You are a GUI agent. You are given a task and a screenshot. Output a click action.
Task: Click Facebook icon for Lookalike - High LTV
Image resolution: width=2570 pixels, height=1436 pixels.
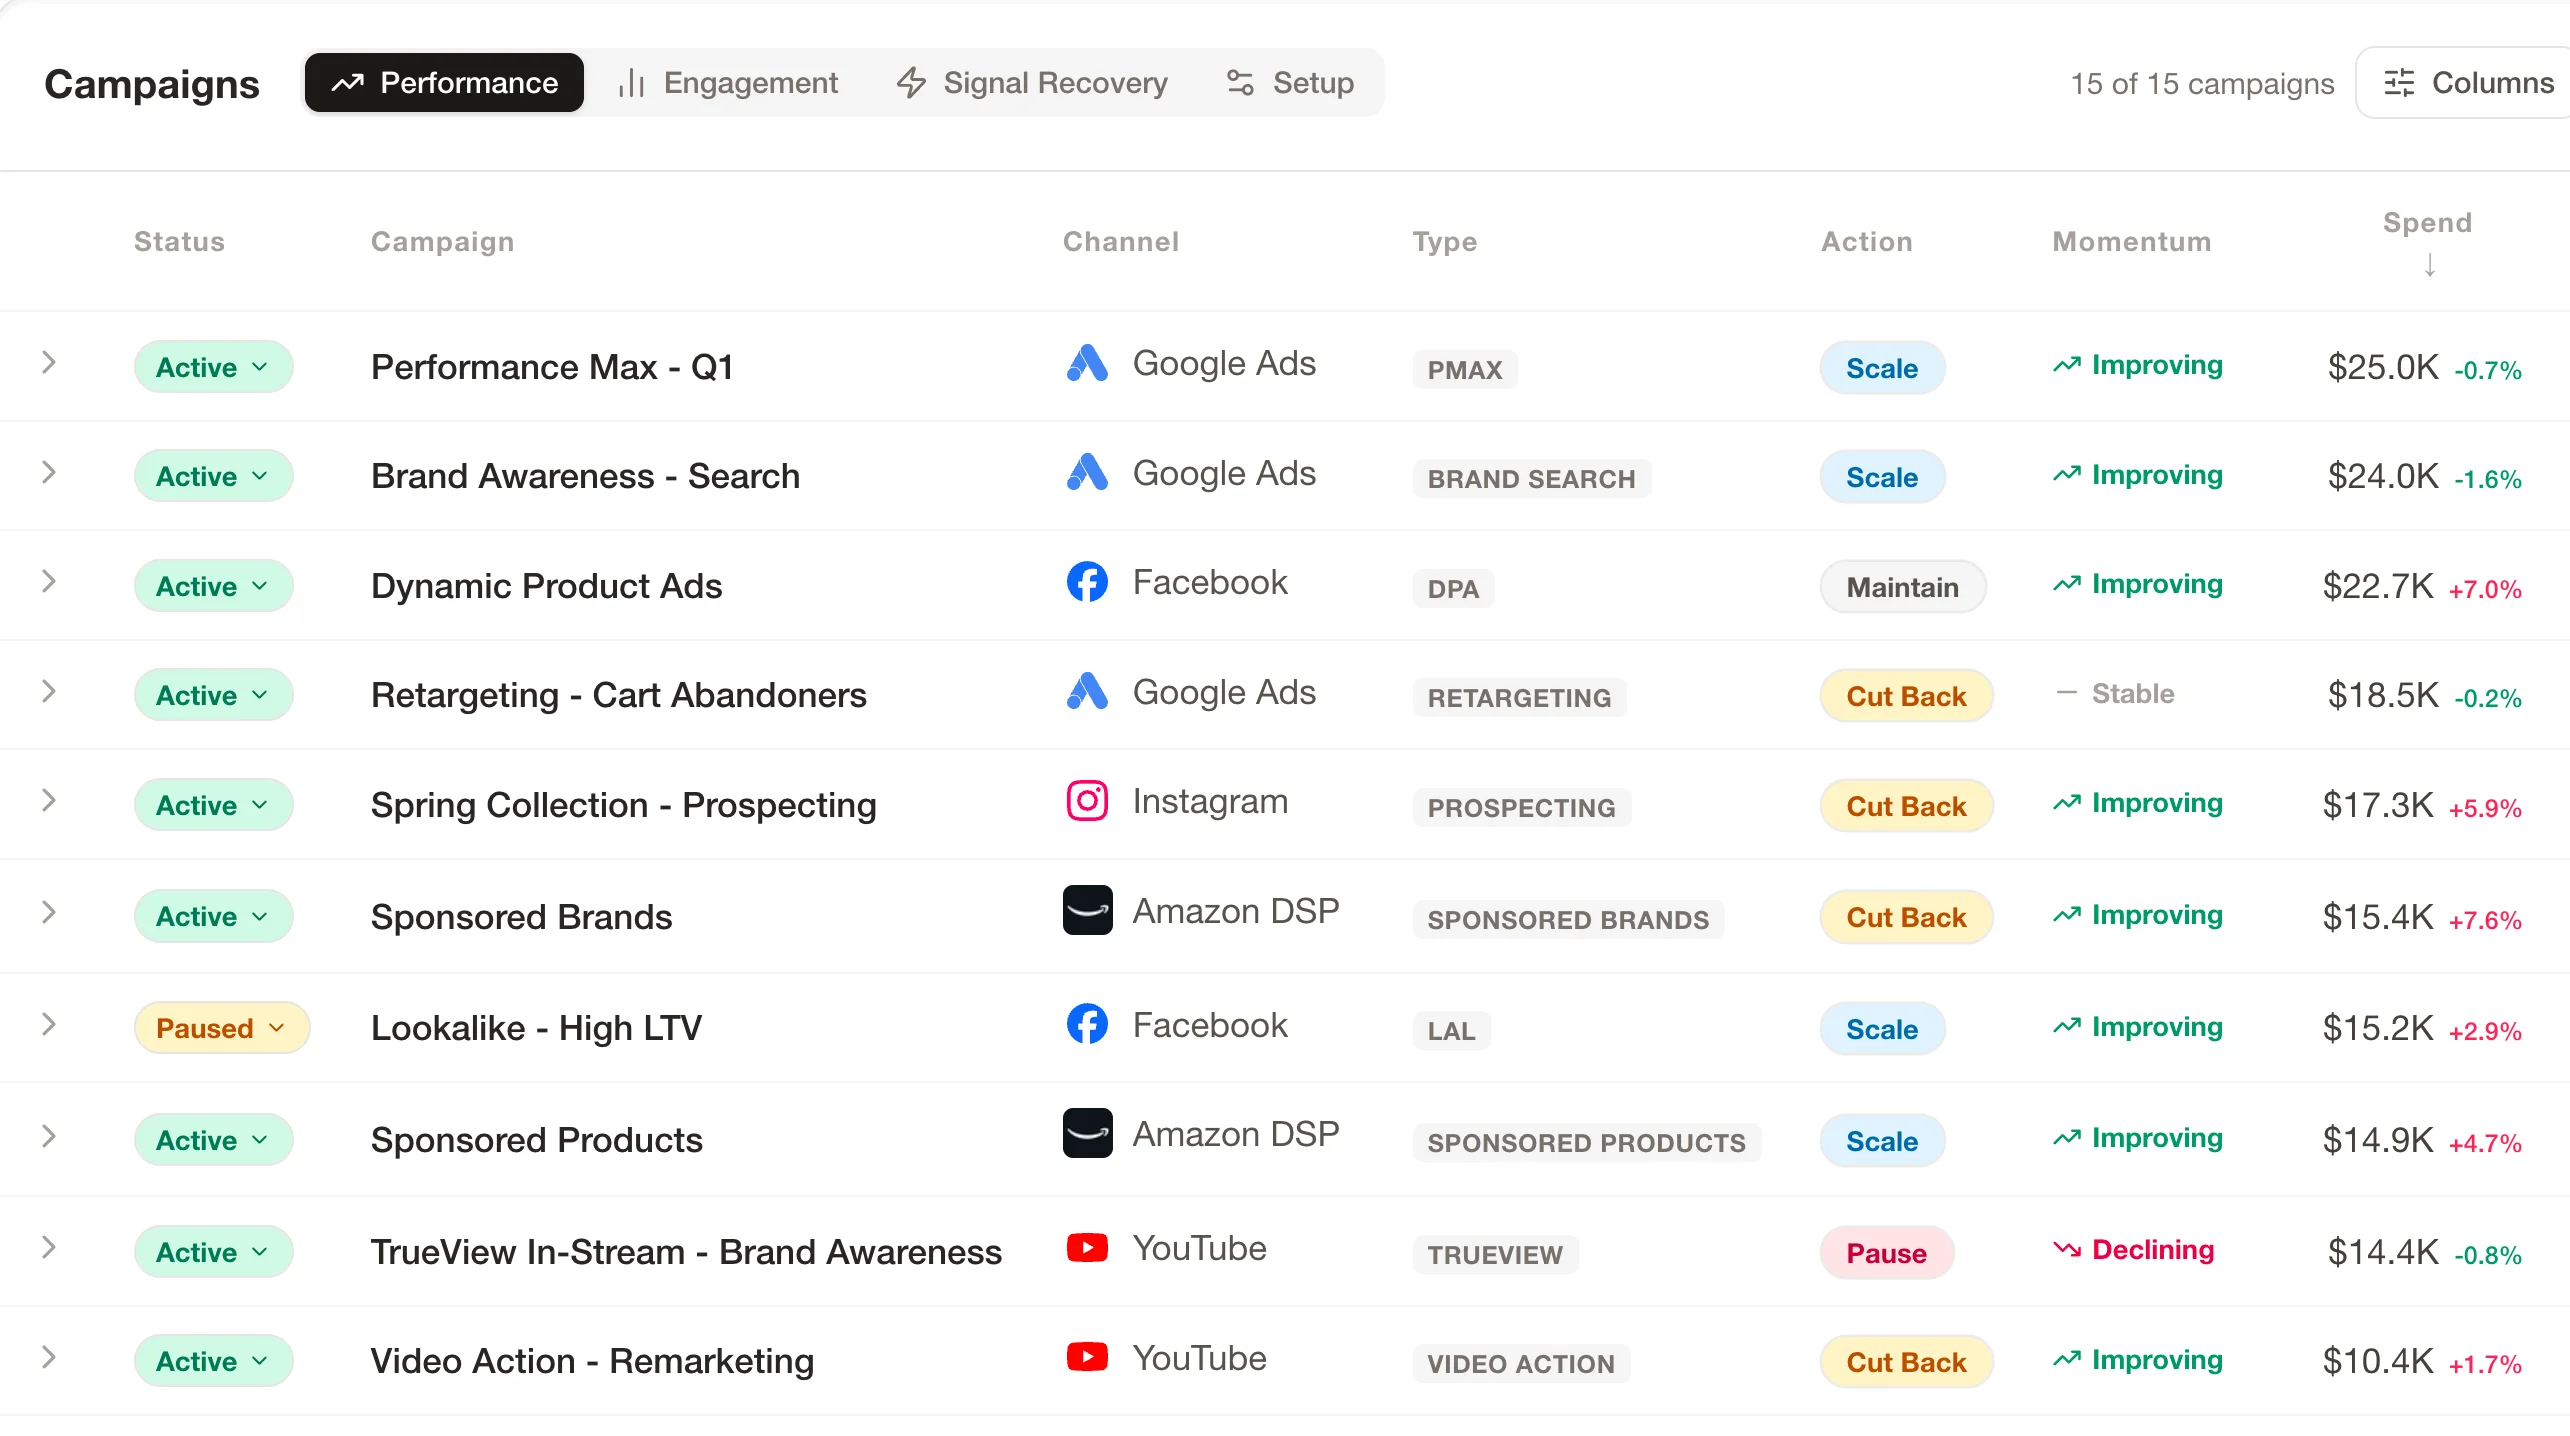[1087, 1025]
